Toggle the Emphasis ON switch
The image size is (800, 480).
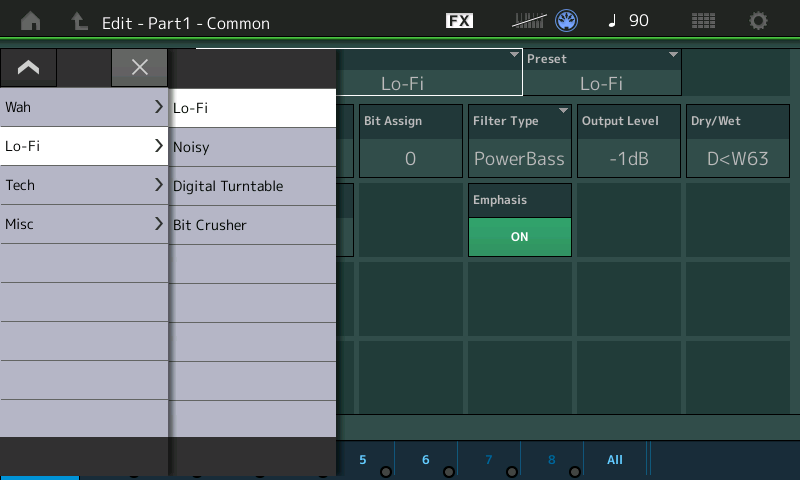(519, 237)
